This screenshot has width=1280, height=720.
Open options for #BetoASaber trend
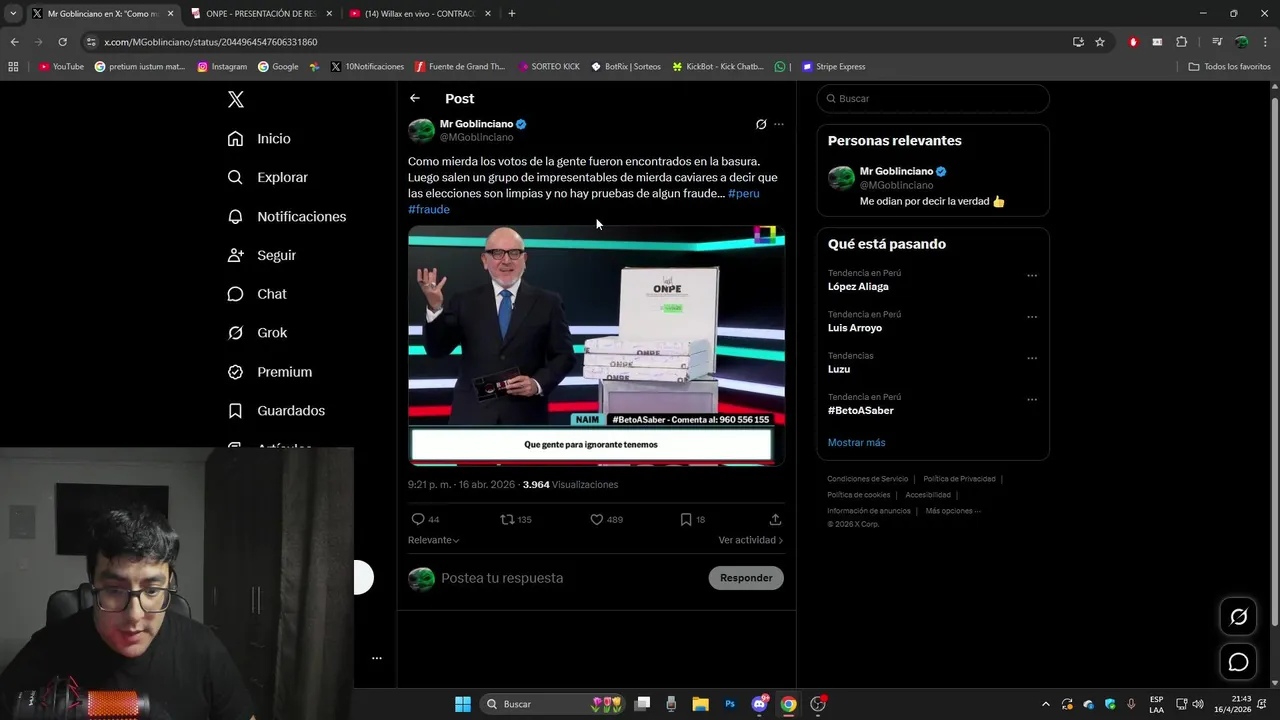(1032, 400)
